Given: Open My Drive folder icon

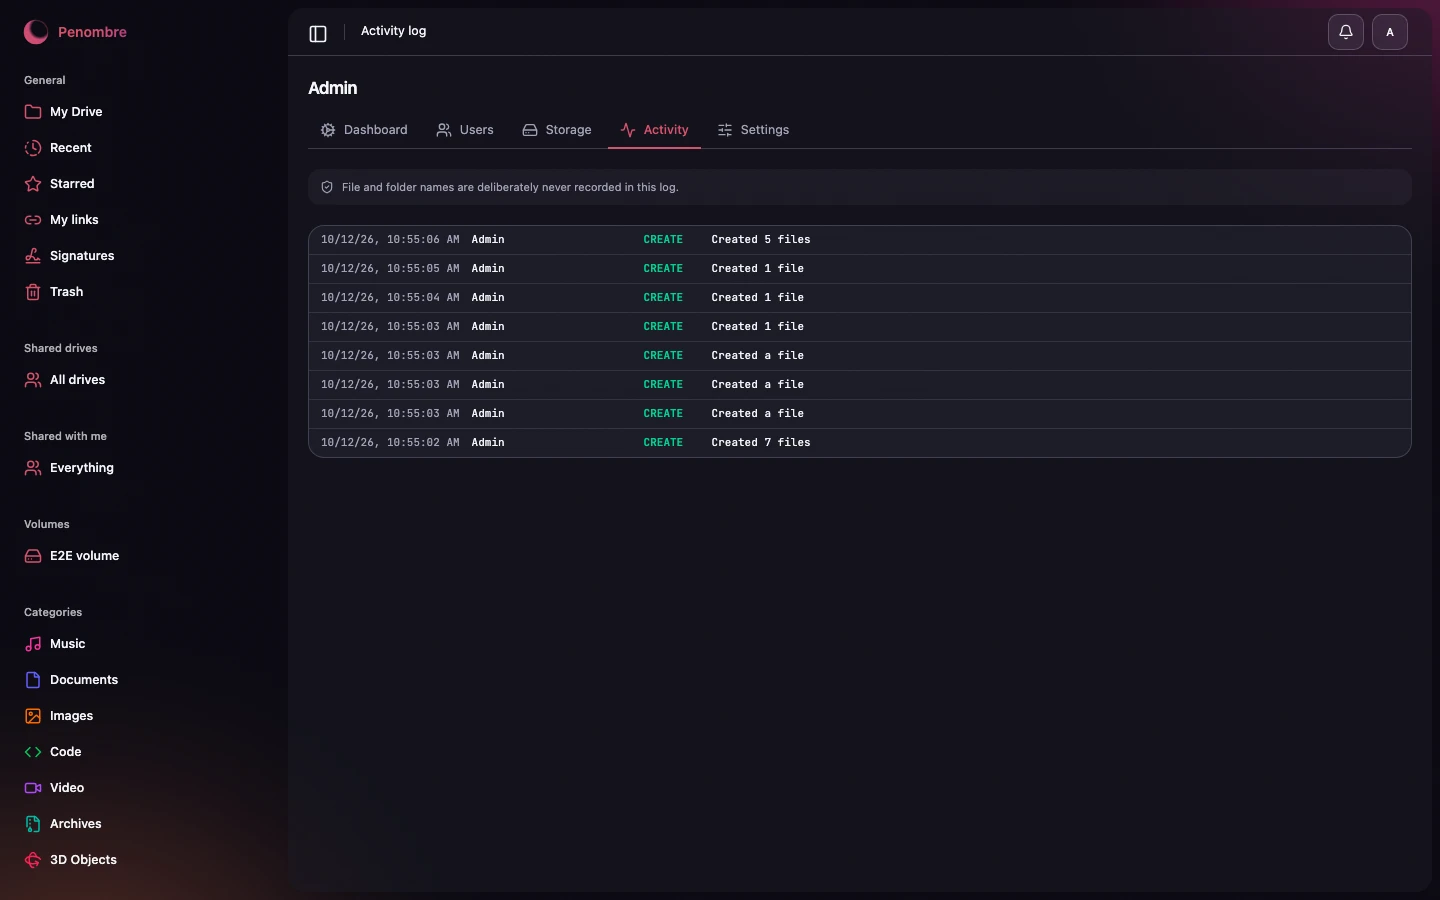Looking at the screenshot, I should [33, 112].
